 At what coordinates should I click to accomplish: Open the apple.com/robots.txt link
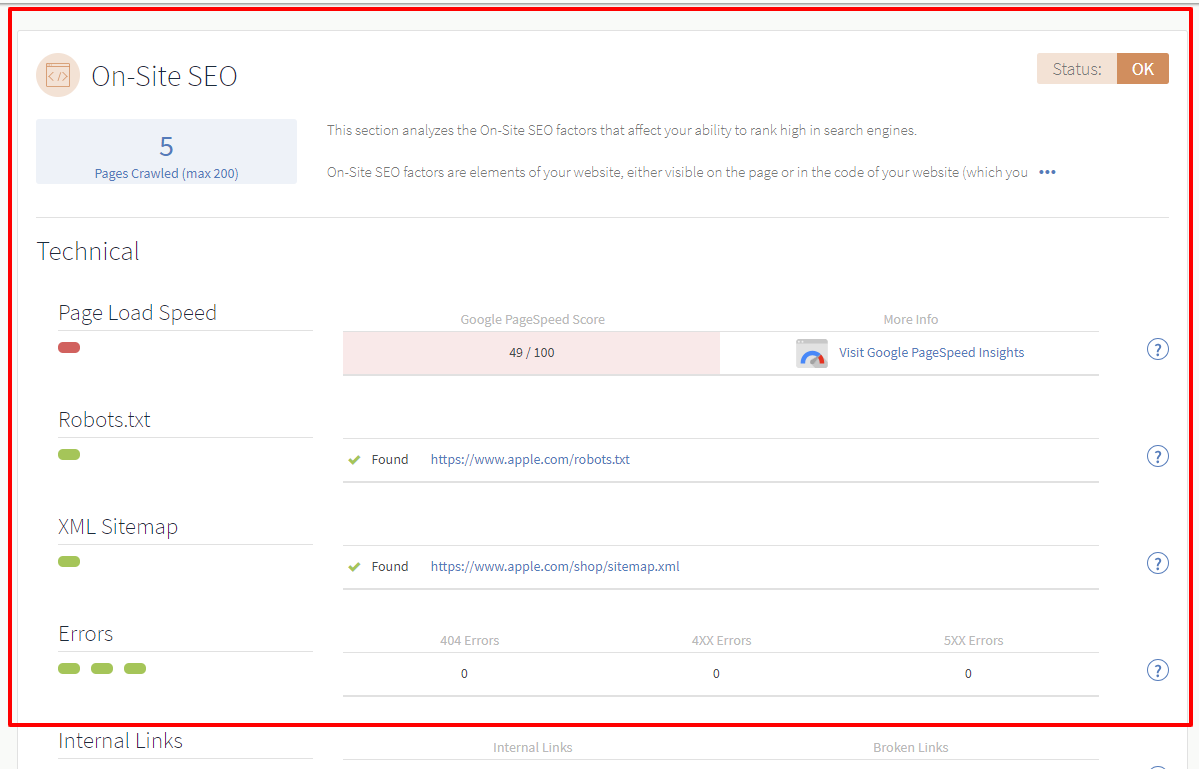(x=530, y=459)
